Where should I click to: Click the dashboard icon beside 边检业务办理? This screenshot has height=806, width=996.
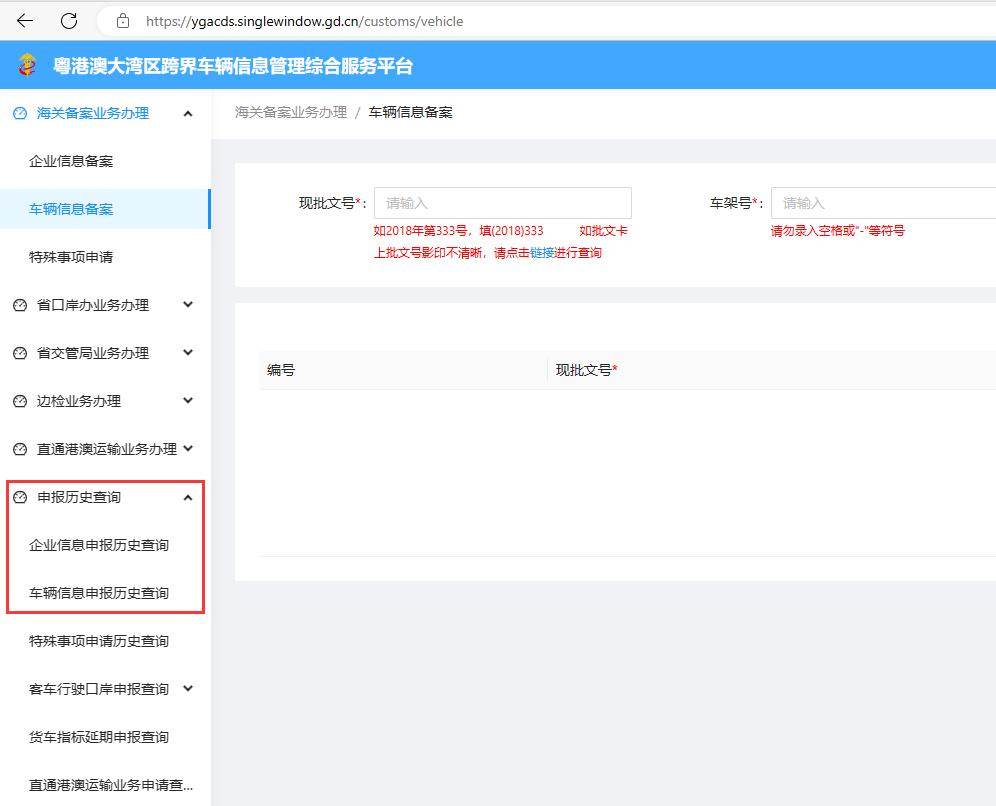pyautogui.click(x=20, y=402)
